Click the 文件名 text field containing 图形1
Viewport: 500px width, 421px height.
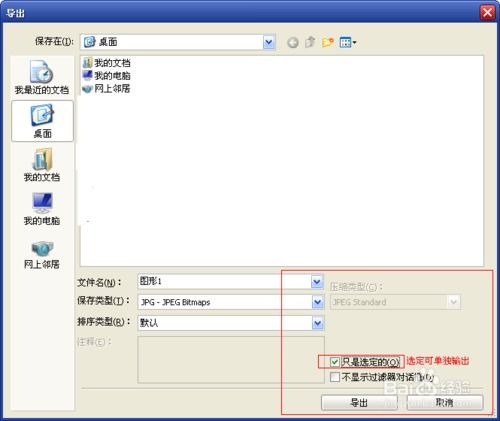point(224,282)
